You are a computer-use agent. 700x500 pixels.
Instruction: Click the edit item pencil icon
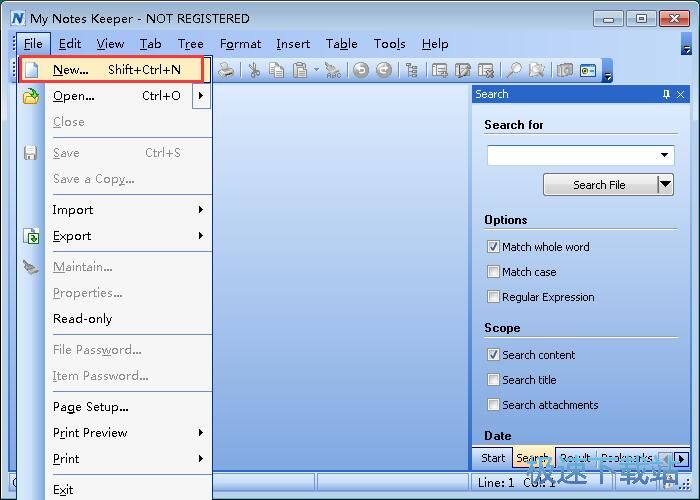pyautogui.click(x=462, y=70)
